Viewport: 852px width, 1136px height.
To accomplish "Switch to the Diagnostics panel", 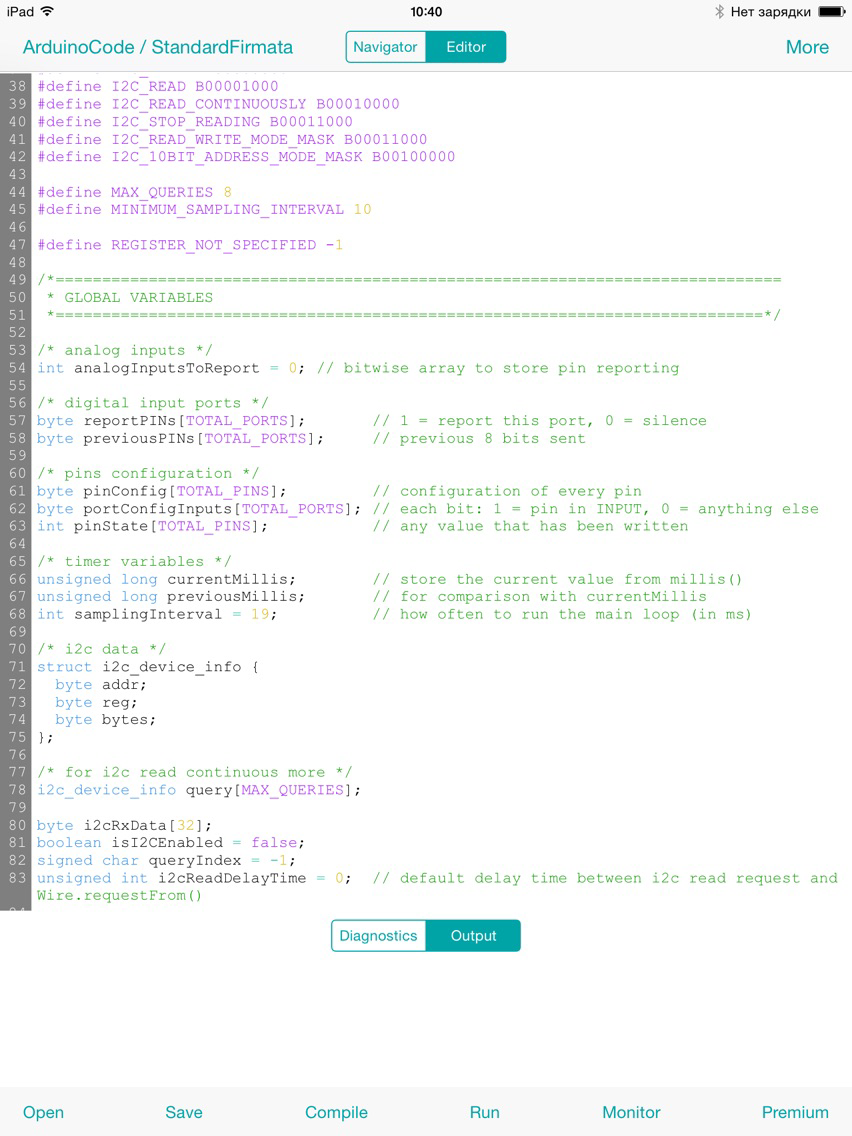I will (378, 935).
